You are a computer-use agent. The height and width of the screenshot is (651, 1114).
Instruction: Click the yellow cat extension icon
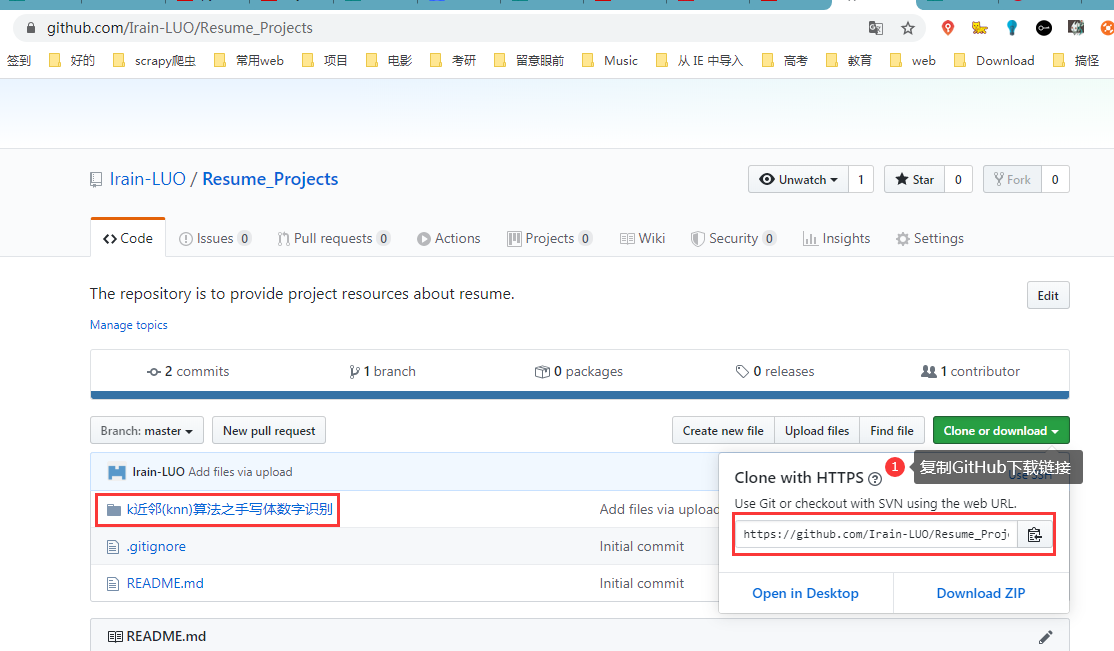980,28
